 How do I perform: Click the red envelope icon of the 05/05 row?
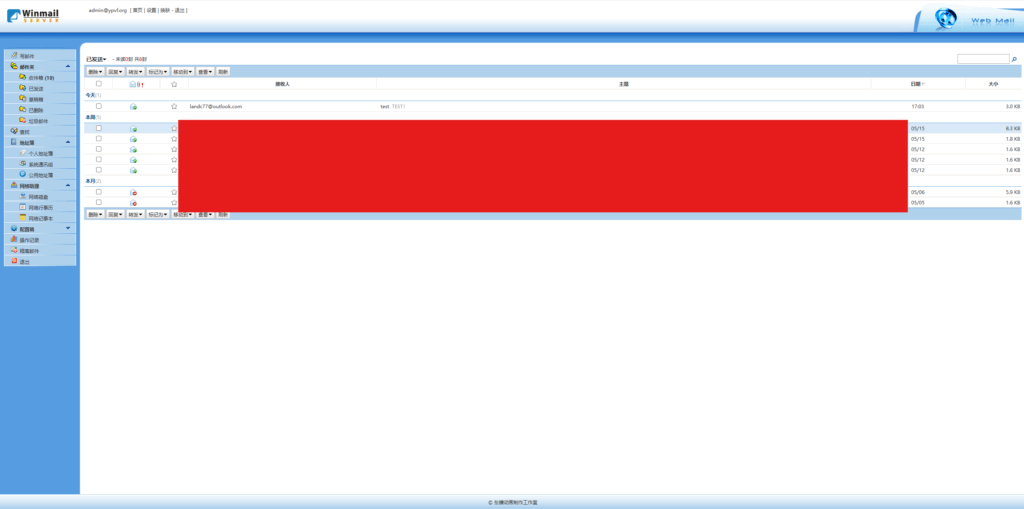pos(133,203)
